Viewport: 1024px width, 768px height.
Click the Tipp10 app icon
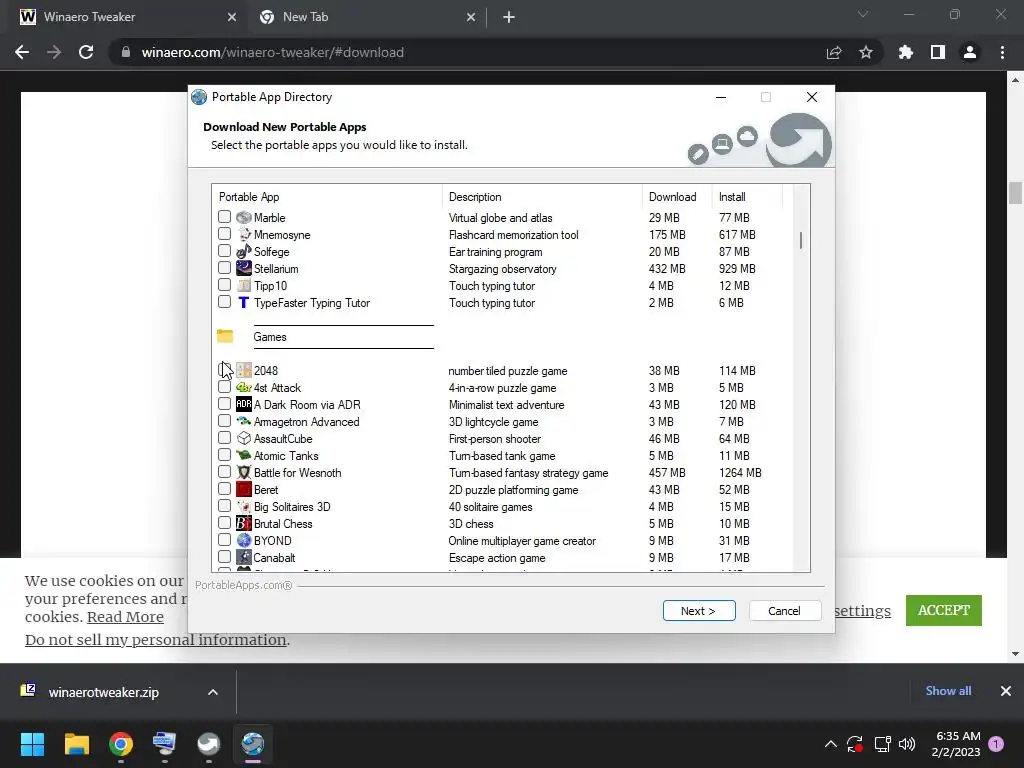(244, 285)
